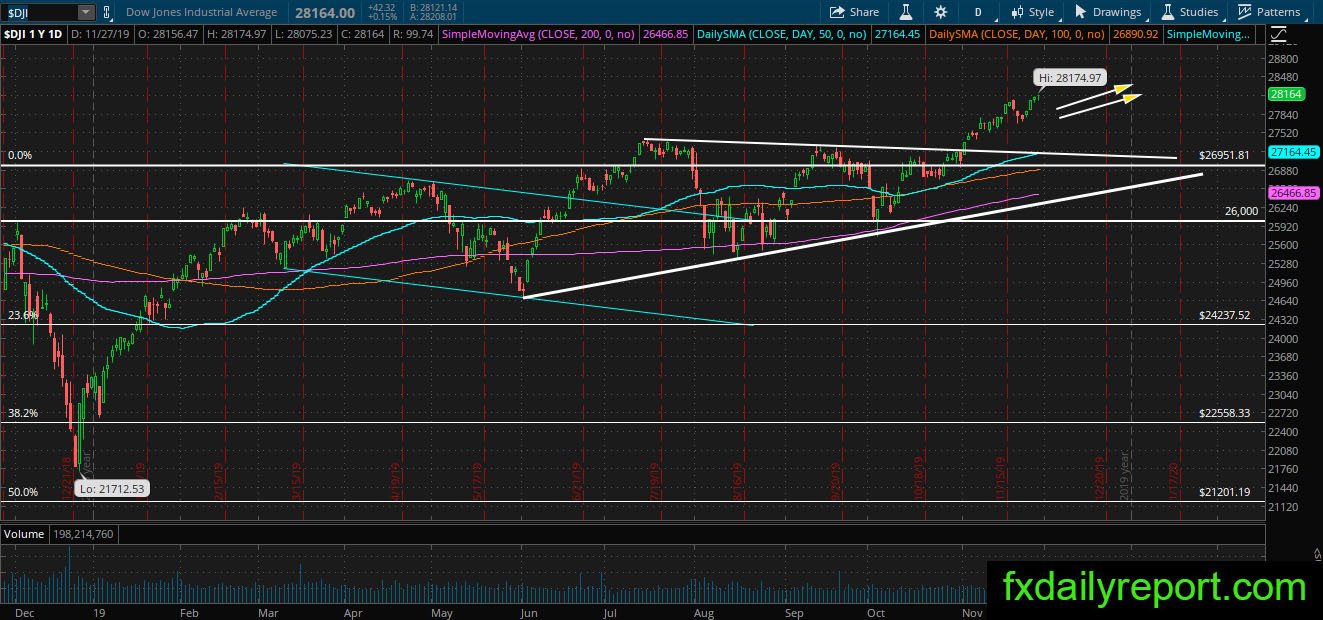
Task: Open the Studies menu
Action: coord(1189,12)
